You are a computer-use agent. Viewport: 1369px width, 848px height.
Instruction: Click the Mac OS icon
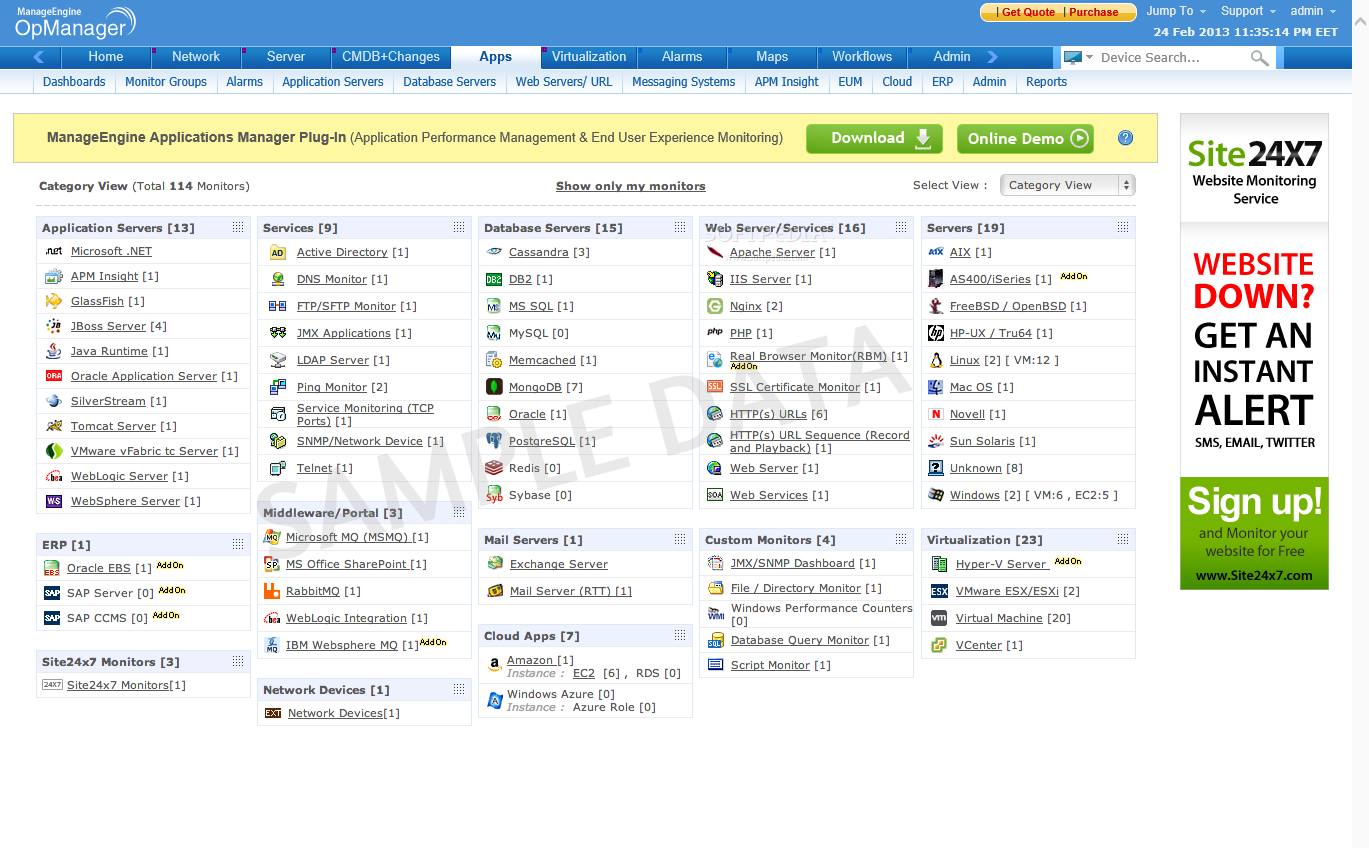pos(936,387)
